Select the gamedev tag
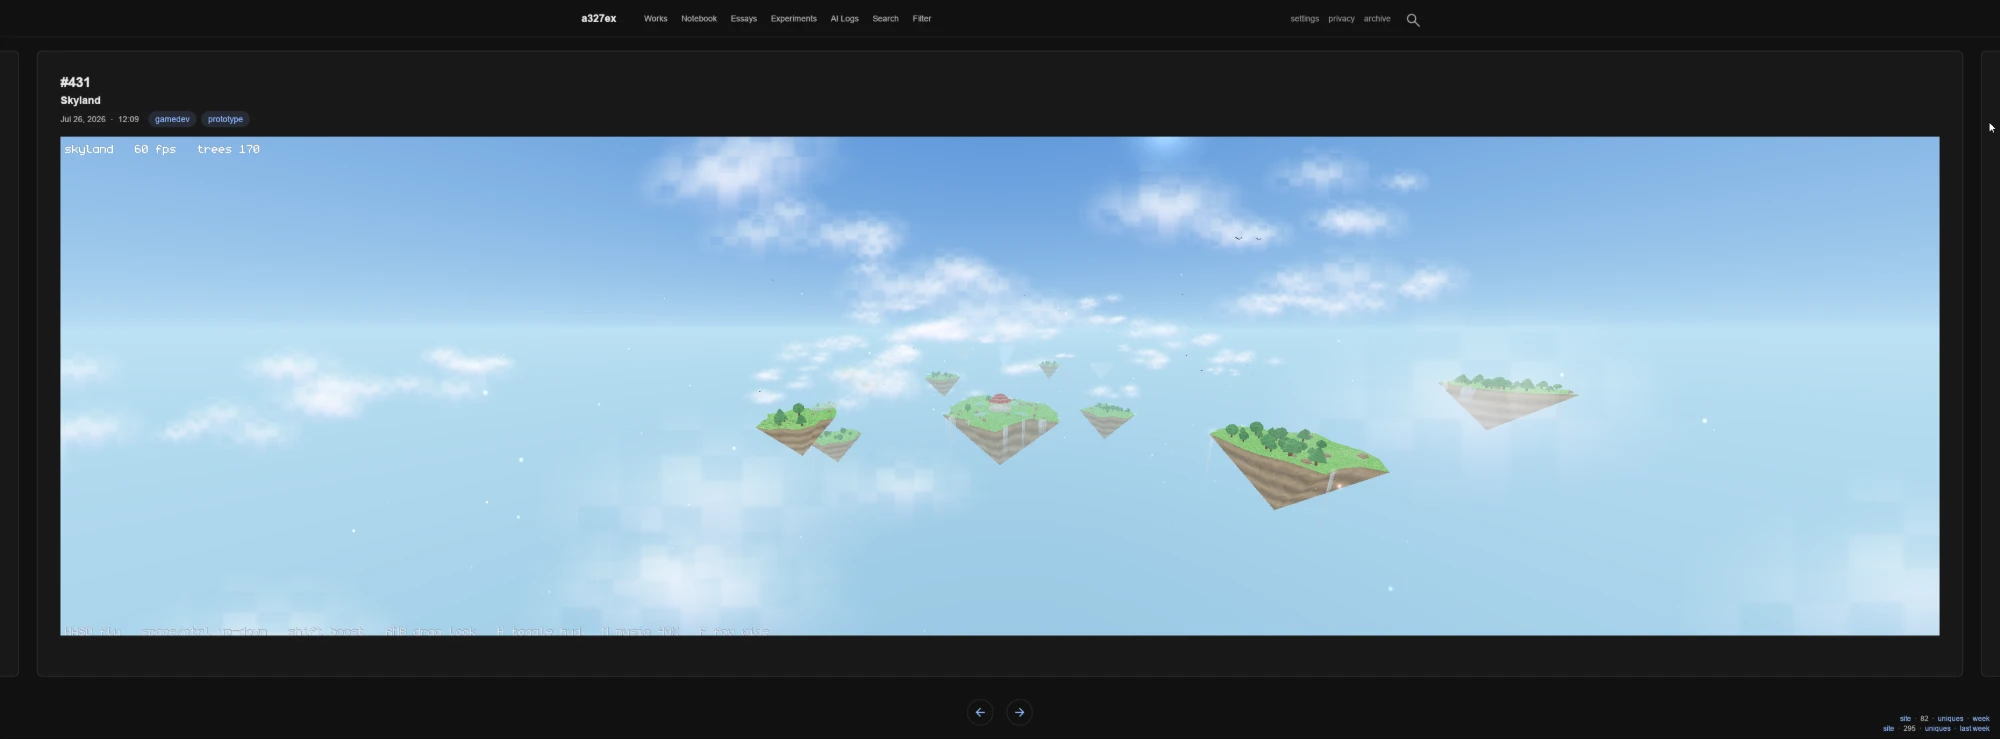Image resolution: width=2000 pixels, height=739 pixels. click(x=172, y=119)
